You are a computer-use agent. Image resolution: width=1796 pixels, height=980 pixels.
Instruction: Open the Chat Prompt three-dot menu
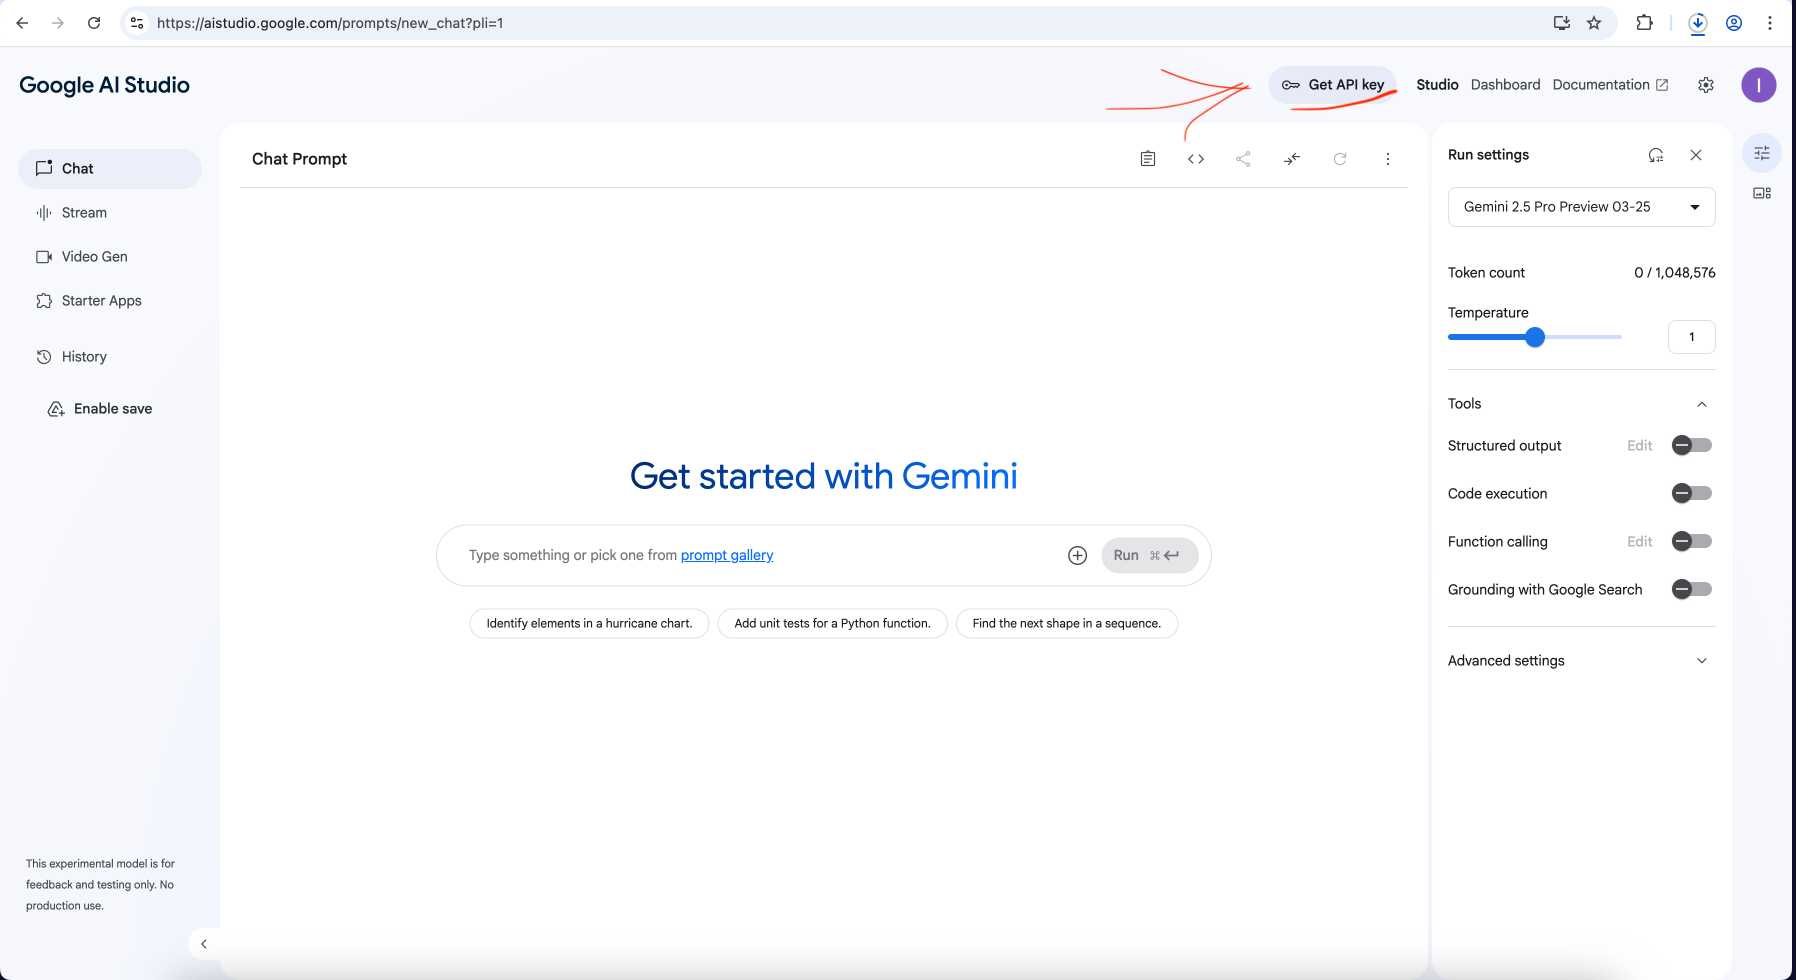(x=1388, y=159)
